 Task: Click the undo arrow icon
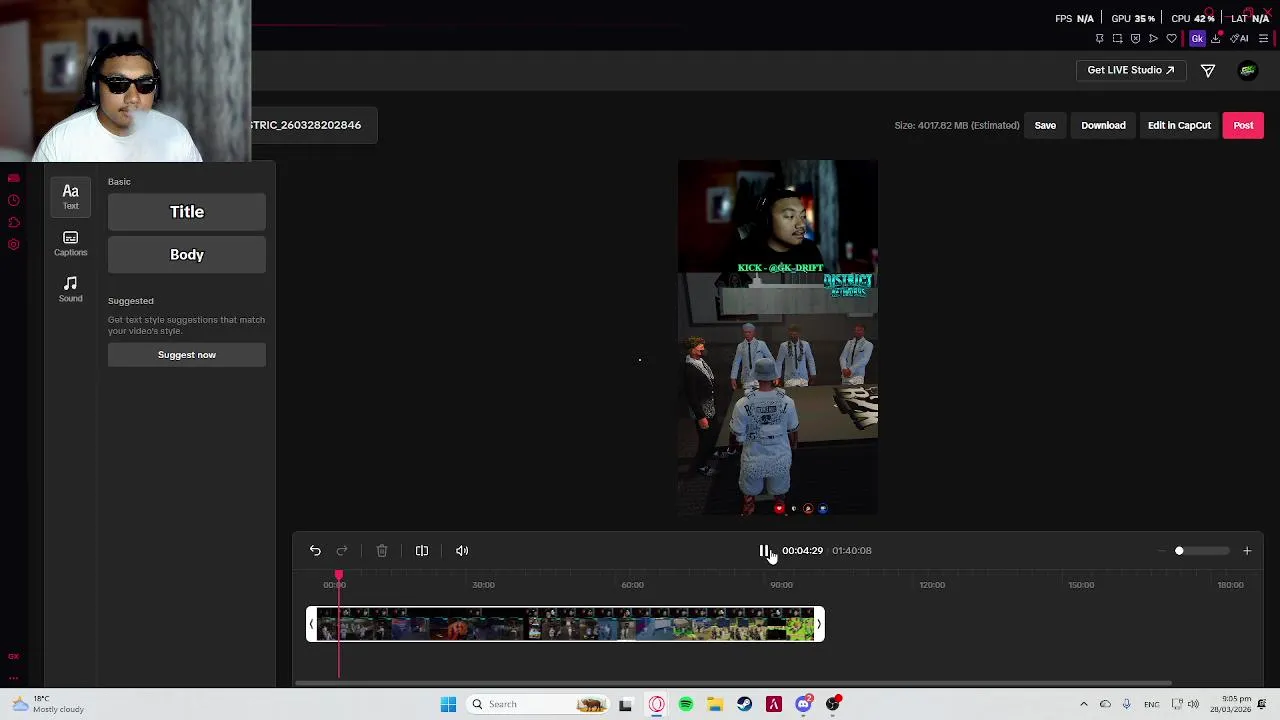(315, 551)
